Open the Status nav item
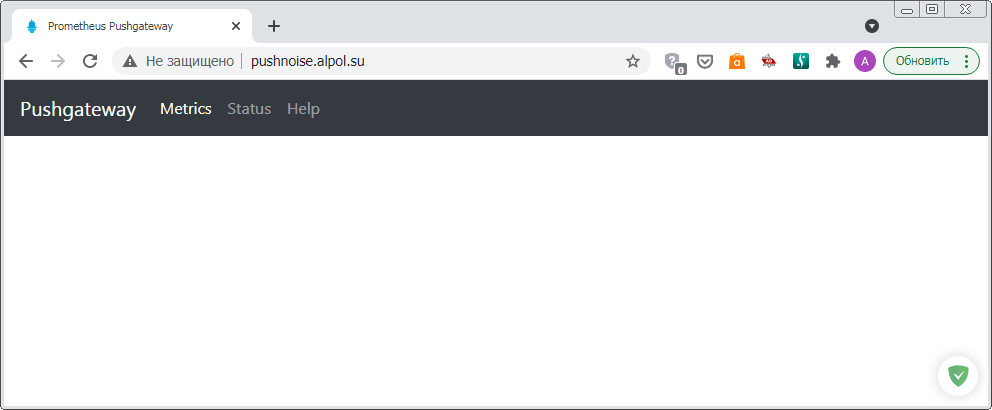 pyautogui.click(x=249, y=109)
